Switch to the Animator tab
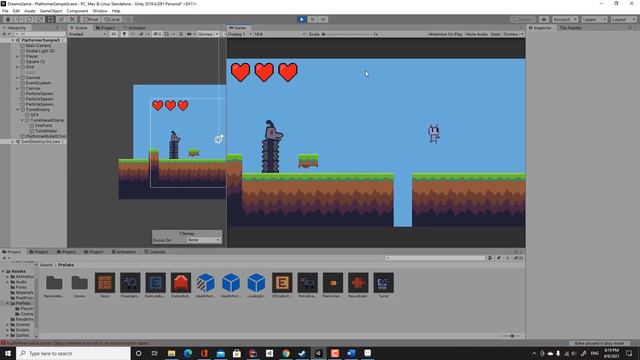 click(x=135, y=28)
